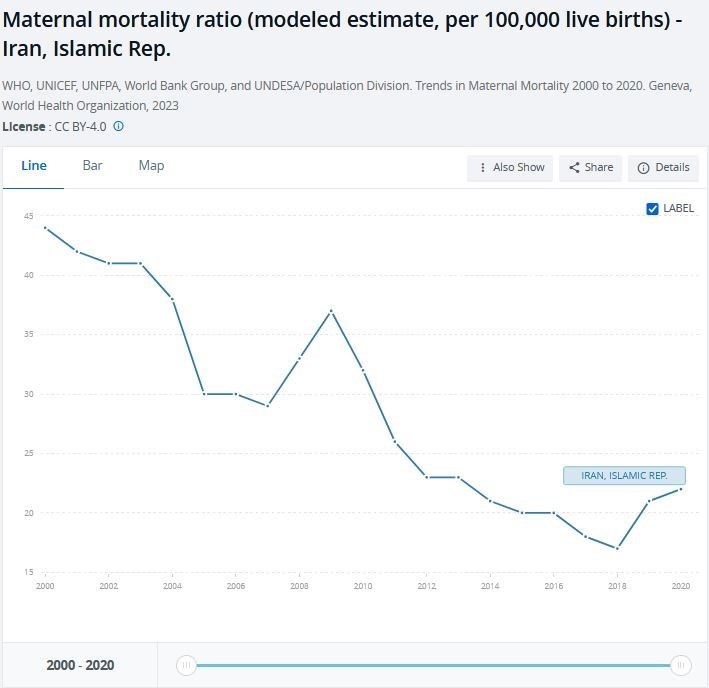Click the right year range slider handle
This screenshot has height=688, width=709.
[680, 665]
